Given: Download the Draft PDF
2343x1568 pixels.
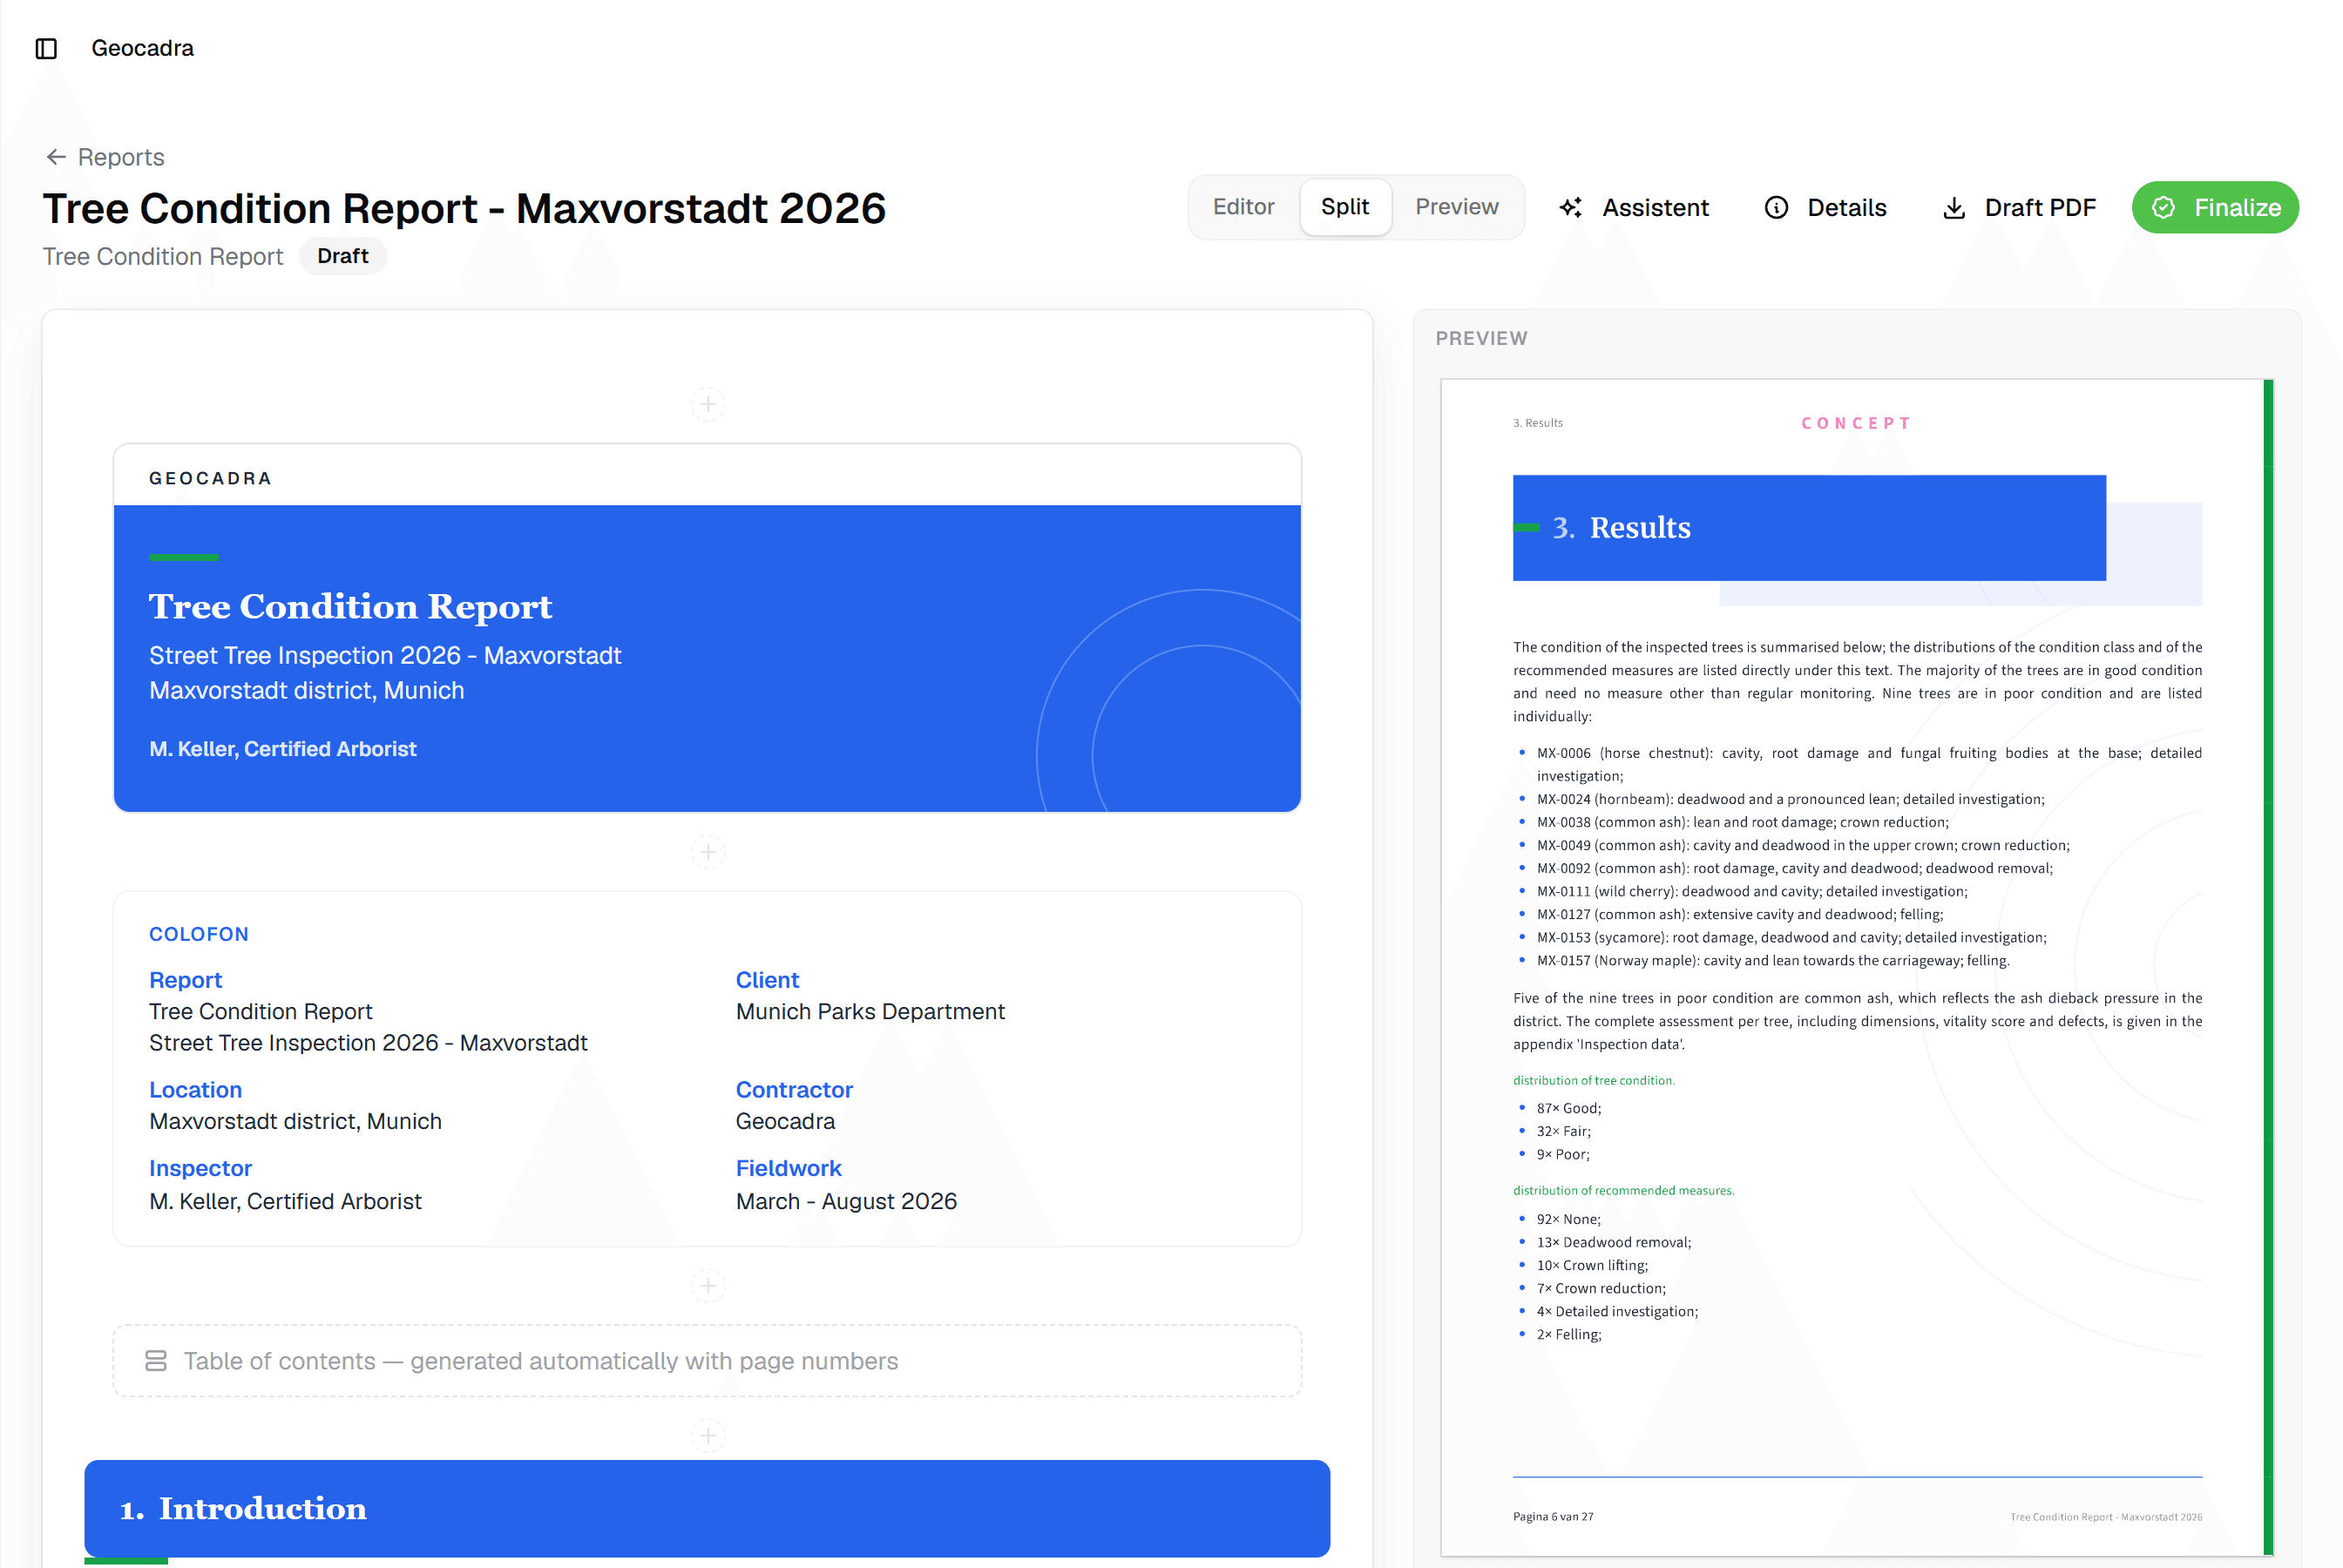Looking at the screenshot, I should point(2018,207).
